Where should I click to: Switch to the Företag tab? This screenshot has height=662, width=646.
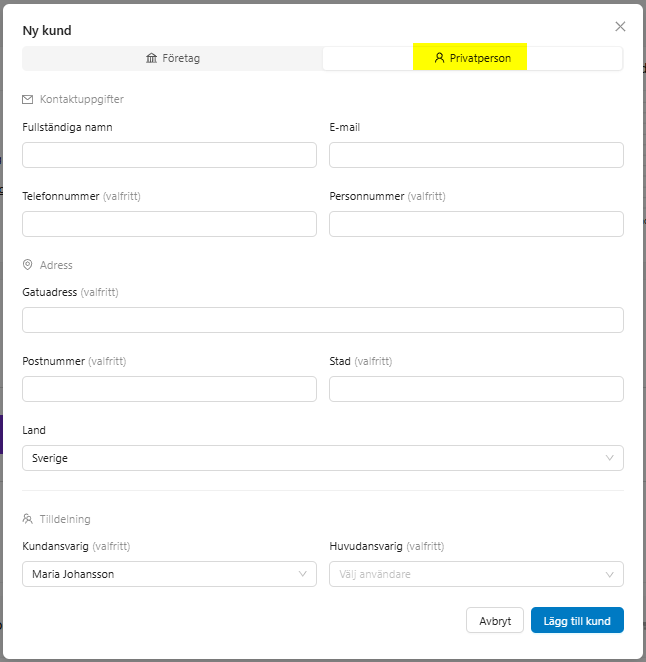pos(173,58)
